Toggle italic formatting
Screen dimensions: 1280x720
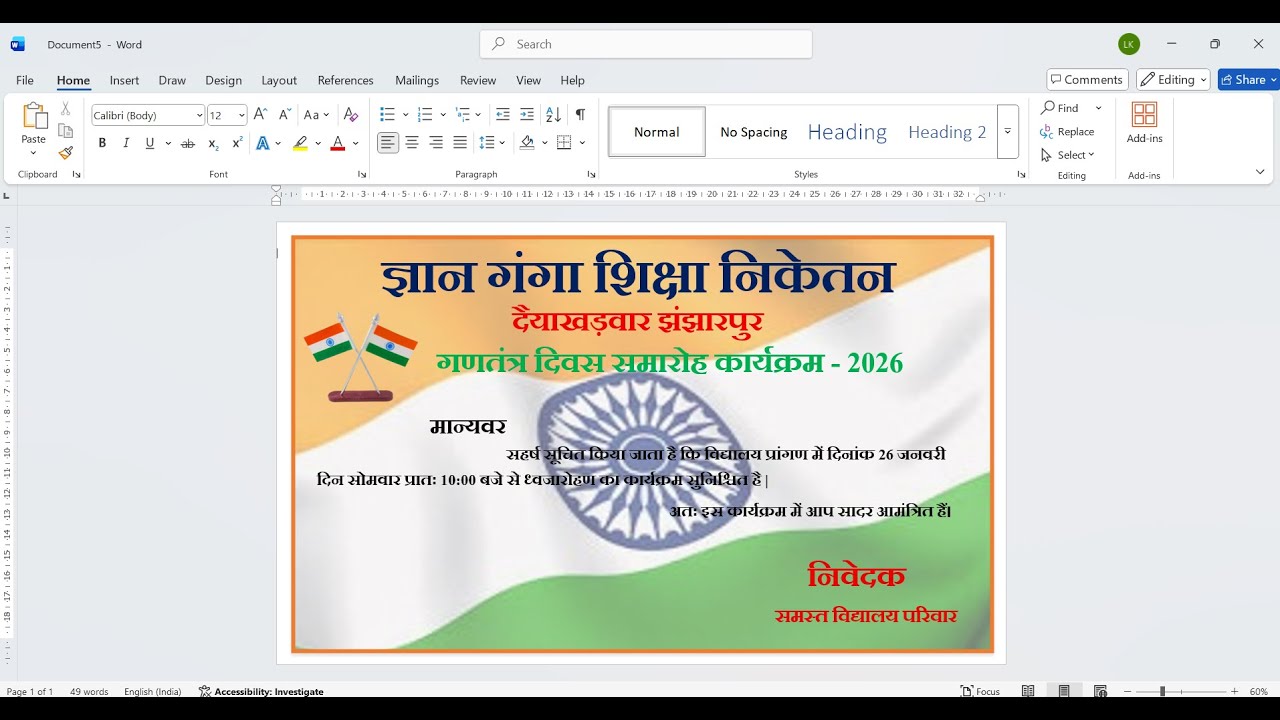[126, 143]
